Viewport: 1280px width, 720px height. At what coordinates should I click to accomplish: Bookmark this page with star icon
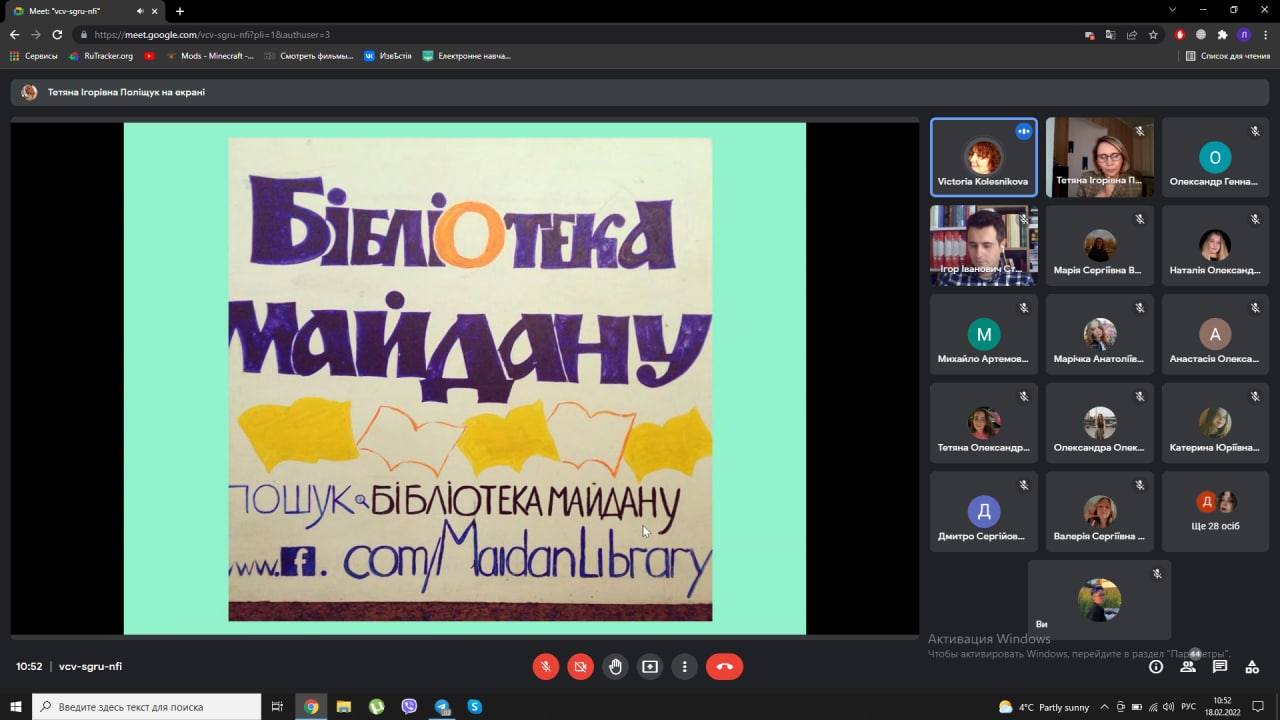click(1153, 34)
